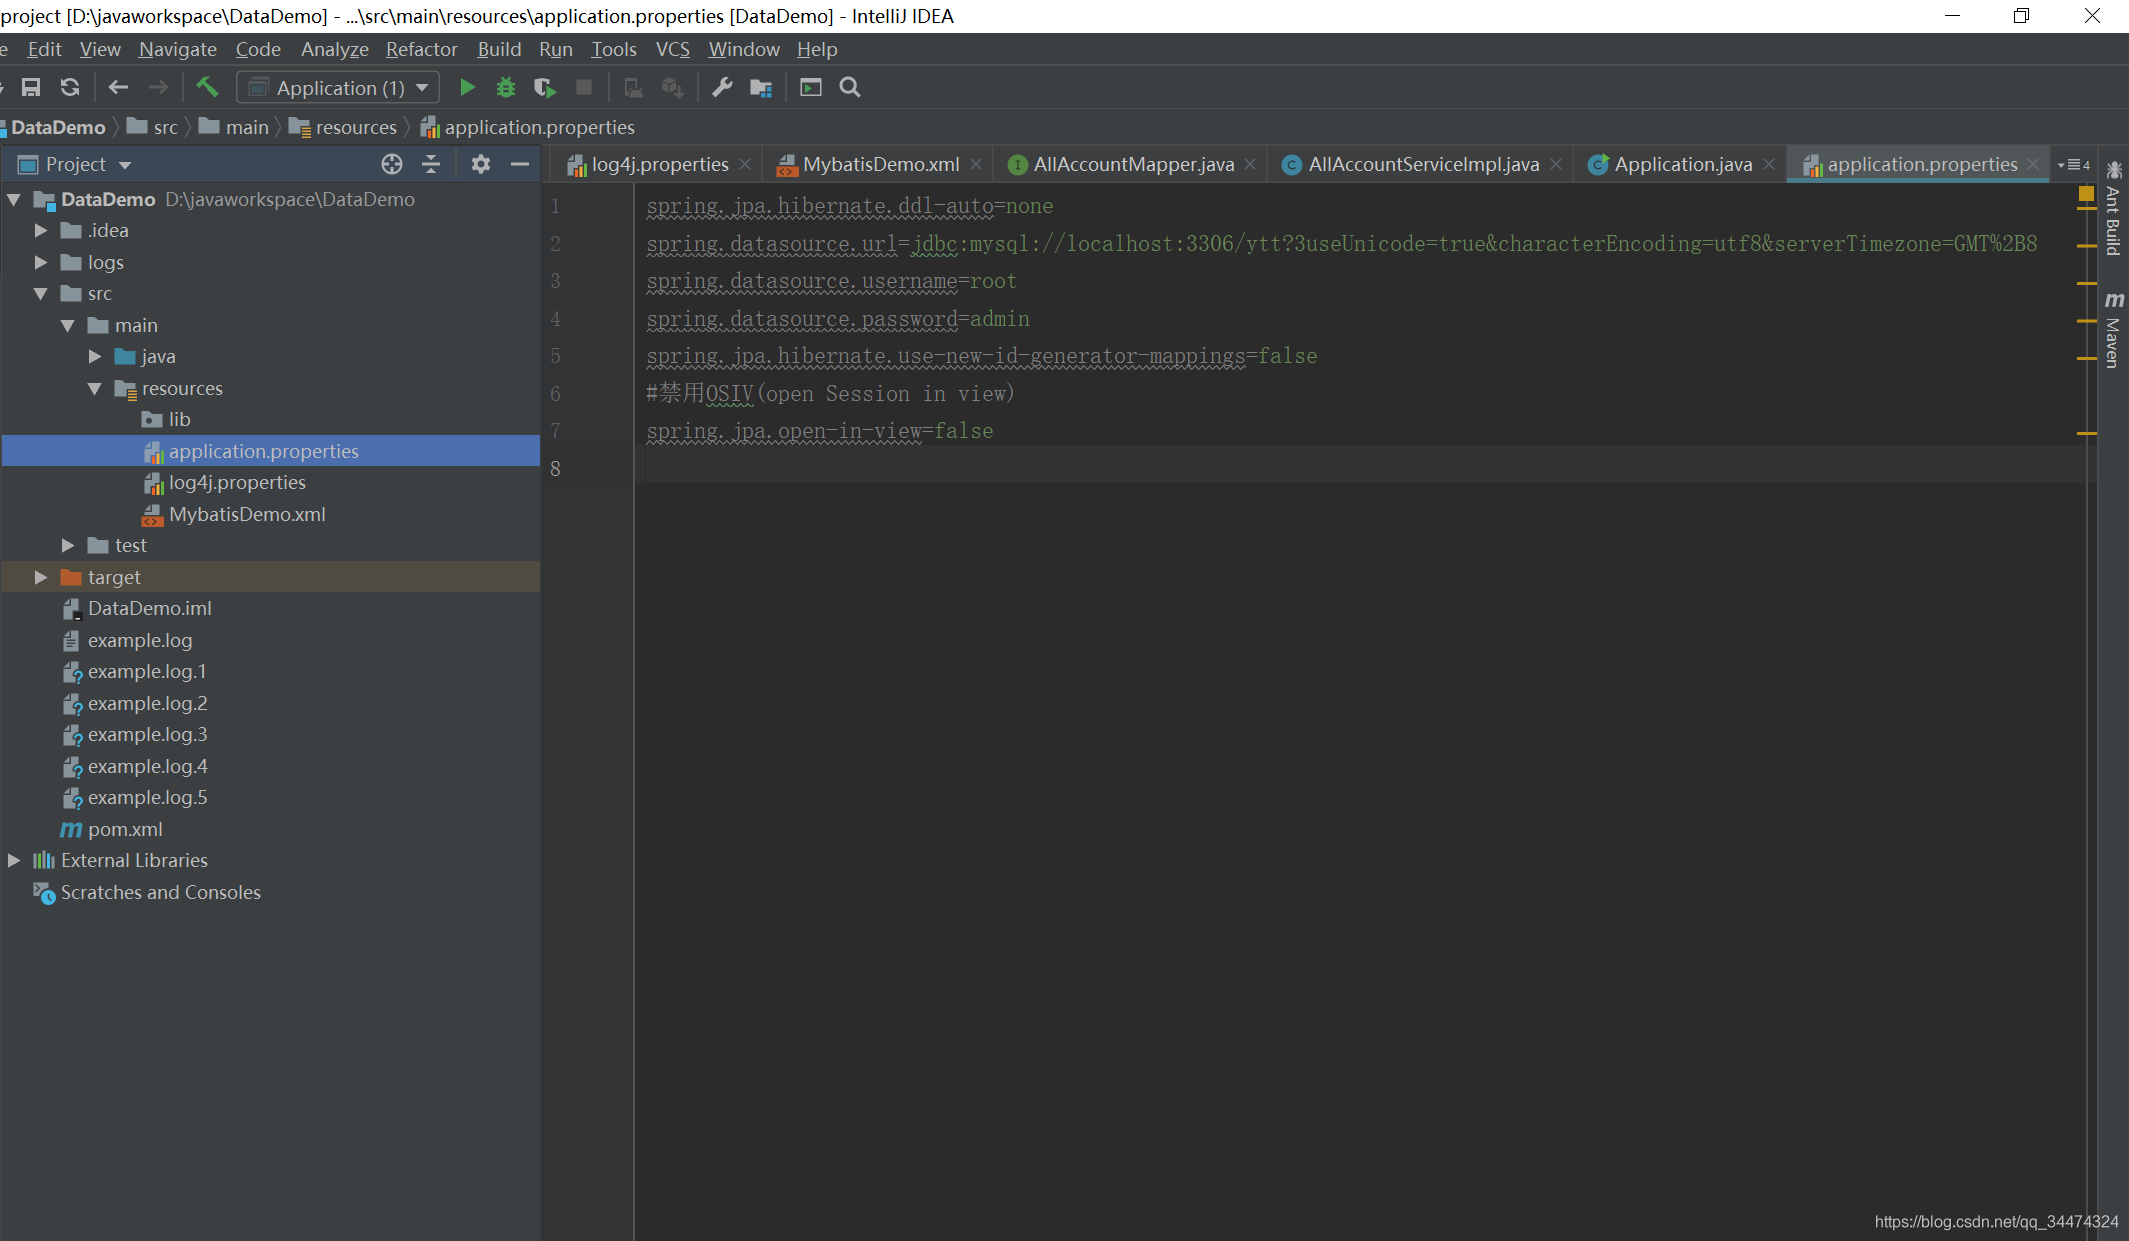
Task: Open the Maven tool window
Action: (2113, 330)
